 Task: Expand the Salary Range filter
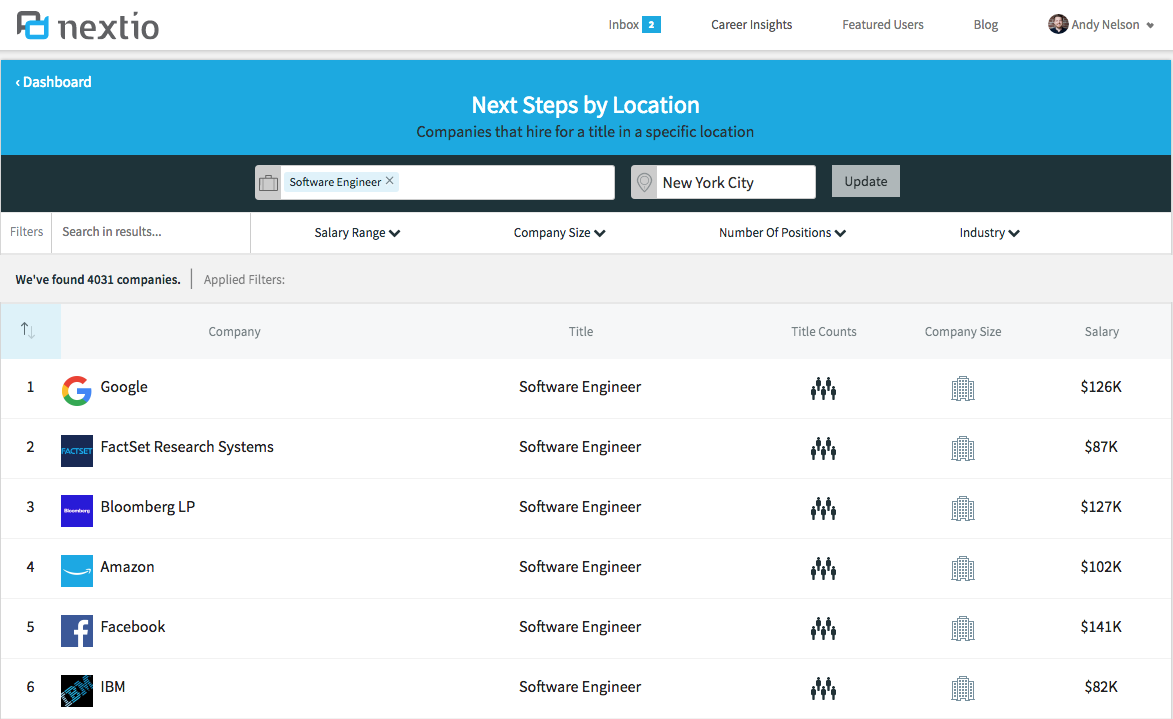357,233
